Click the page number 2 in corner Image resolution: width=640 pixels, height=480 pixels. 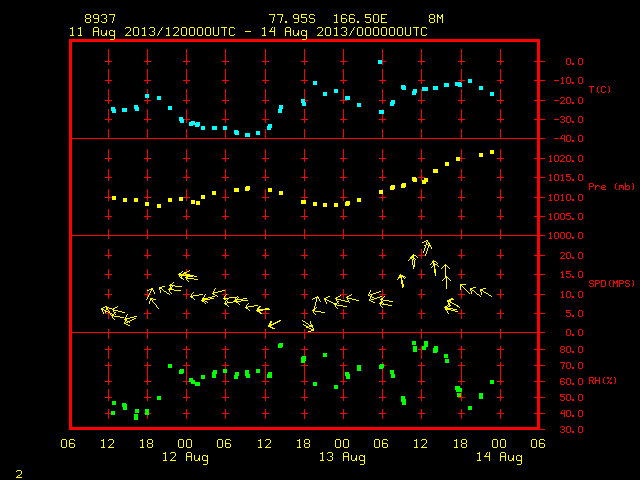click(x=19, y=474)
